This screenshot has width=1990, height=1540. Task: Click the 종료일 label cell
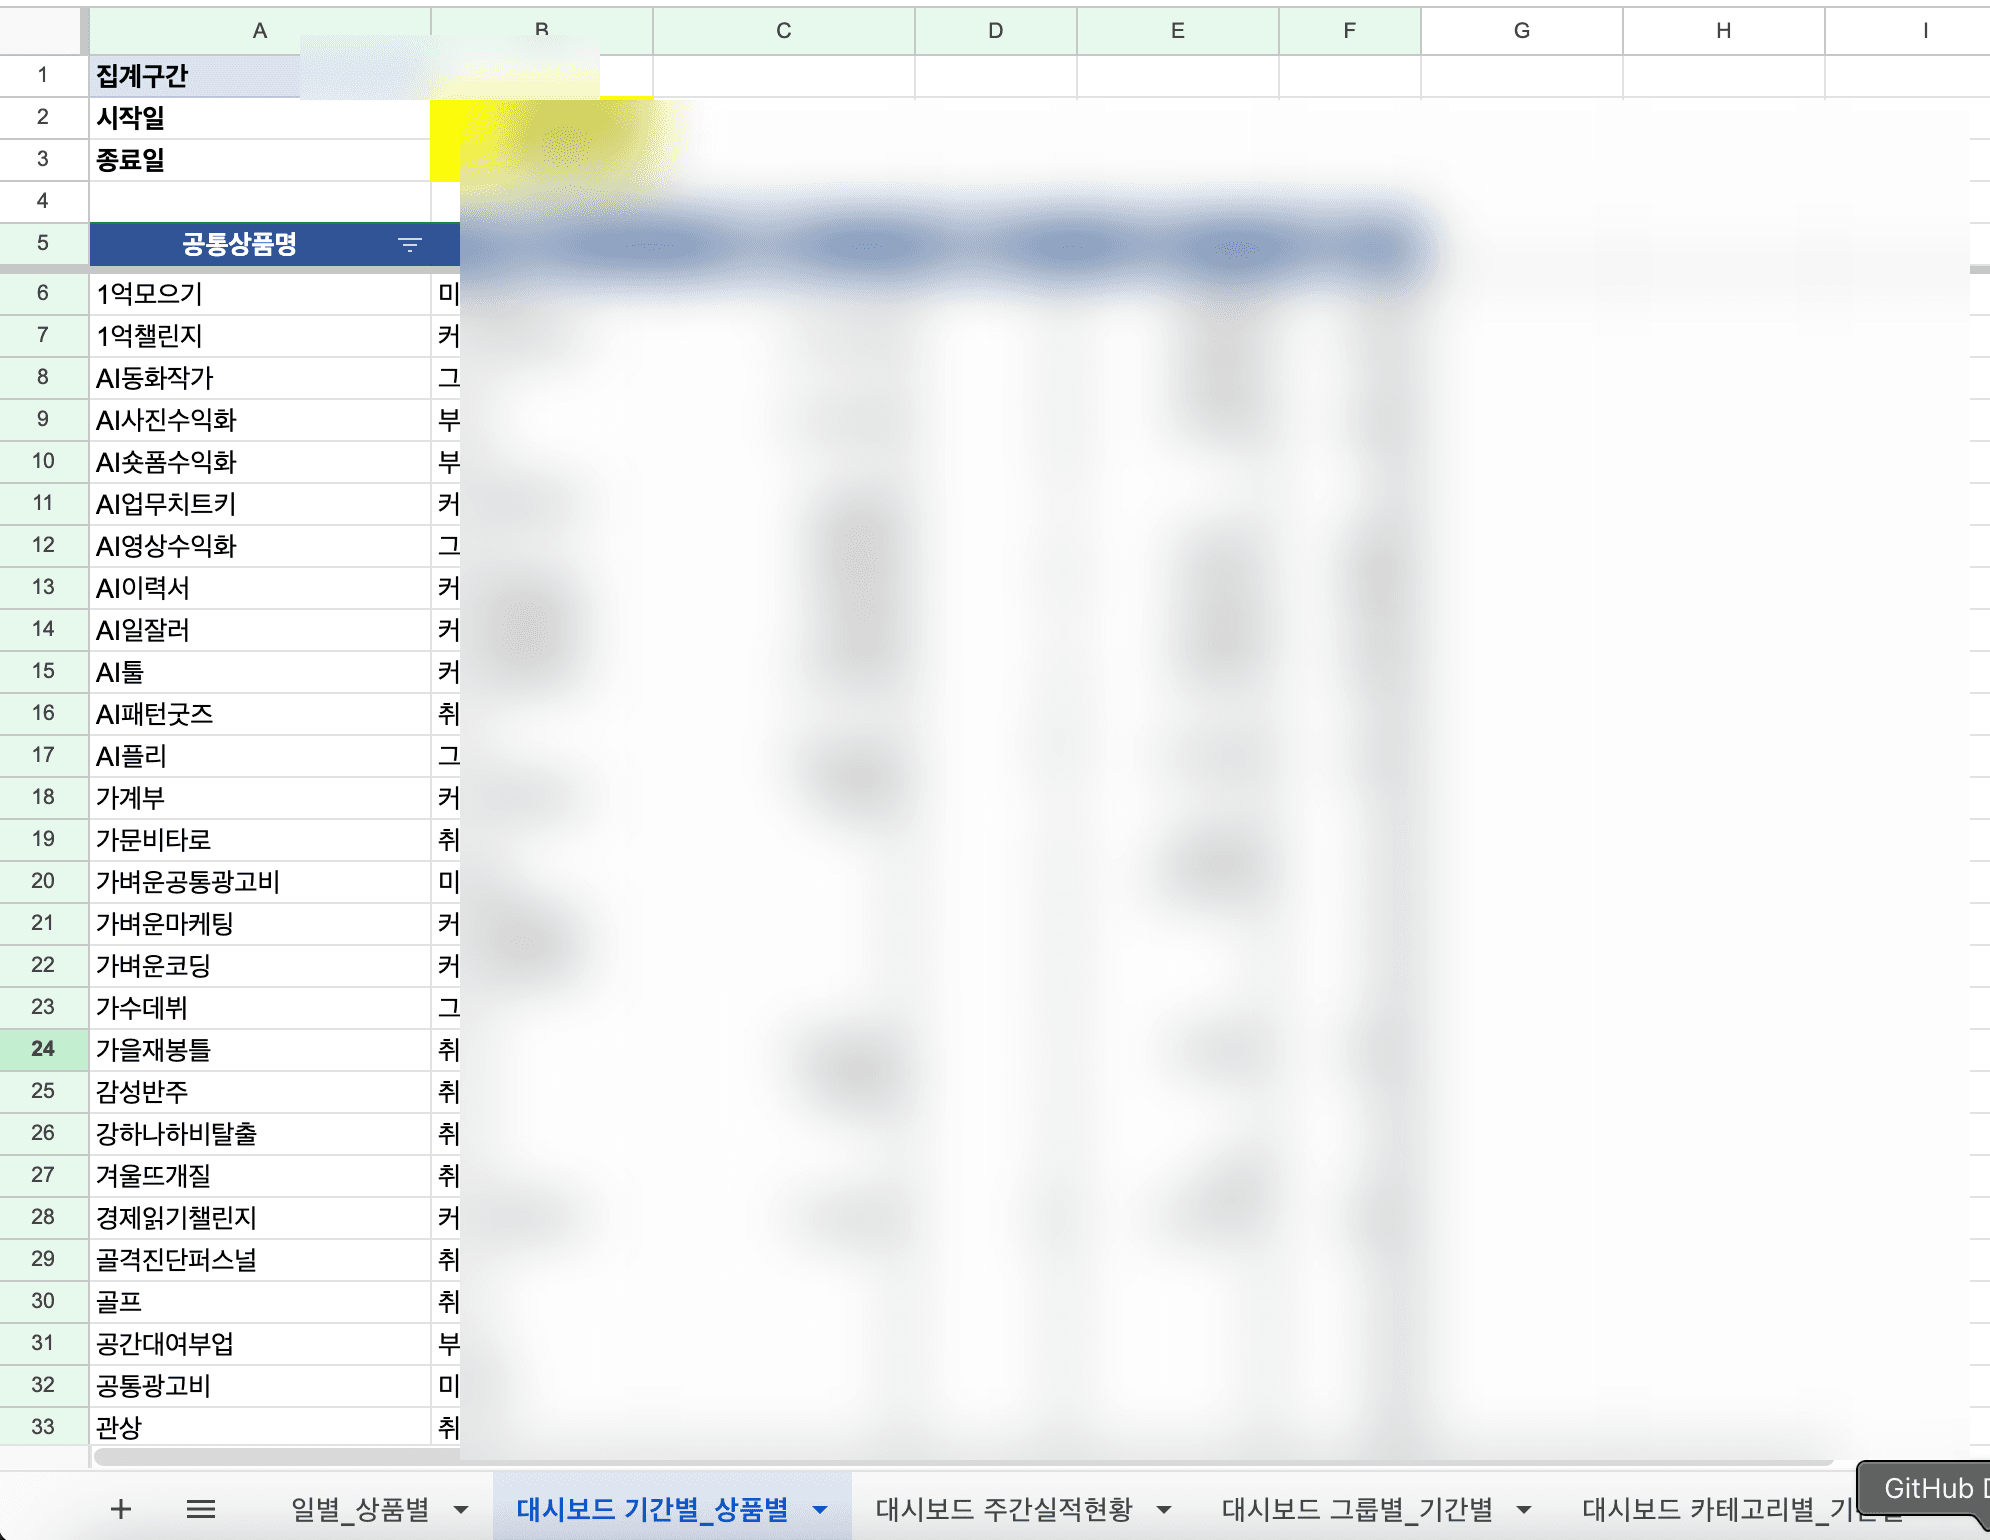point(260,160)
